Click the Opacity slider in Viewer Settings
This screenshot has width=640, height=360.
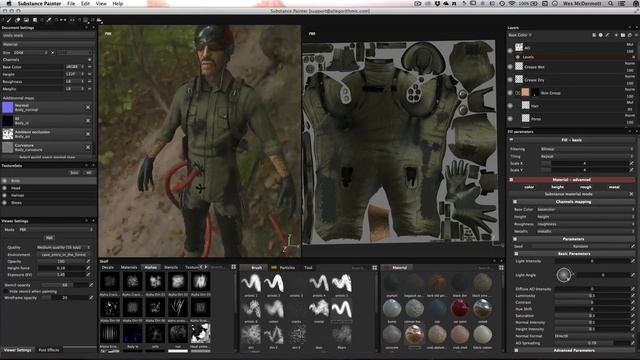click(61, 261)
